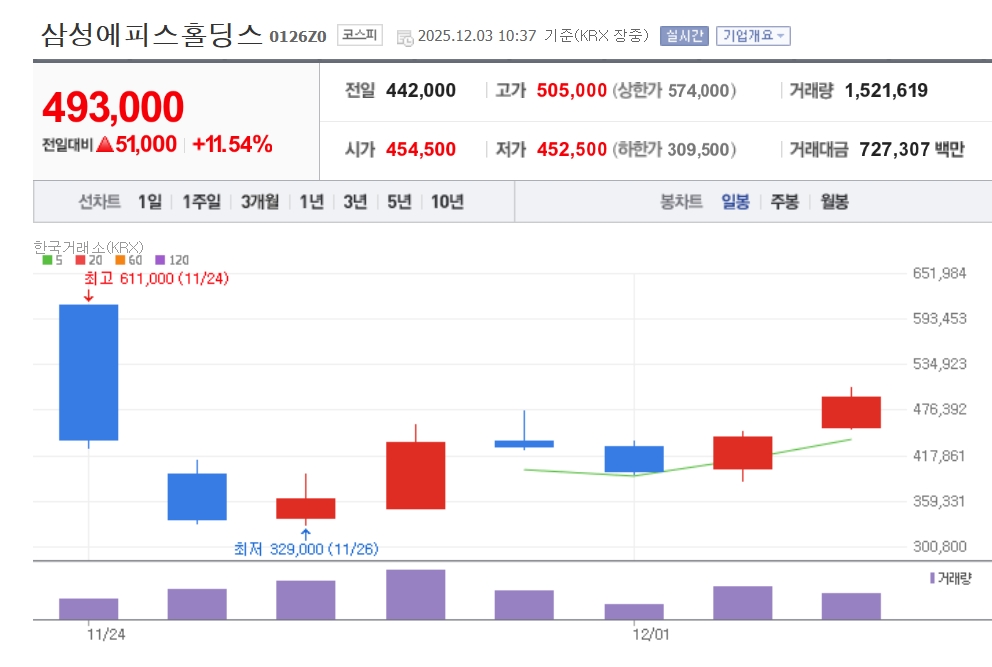
Task: Select the 5년 line chart tab
Action: [399, 202]
